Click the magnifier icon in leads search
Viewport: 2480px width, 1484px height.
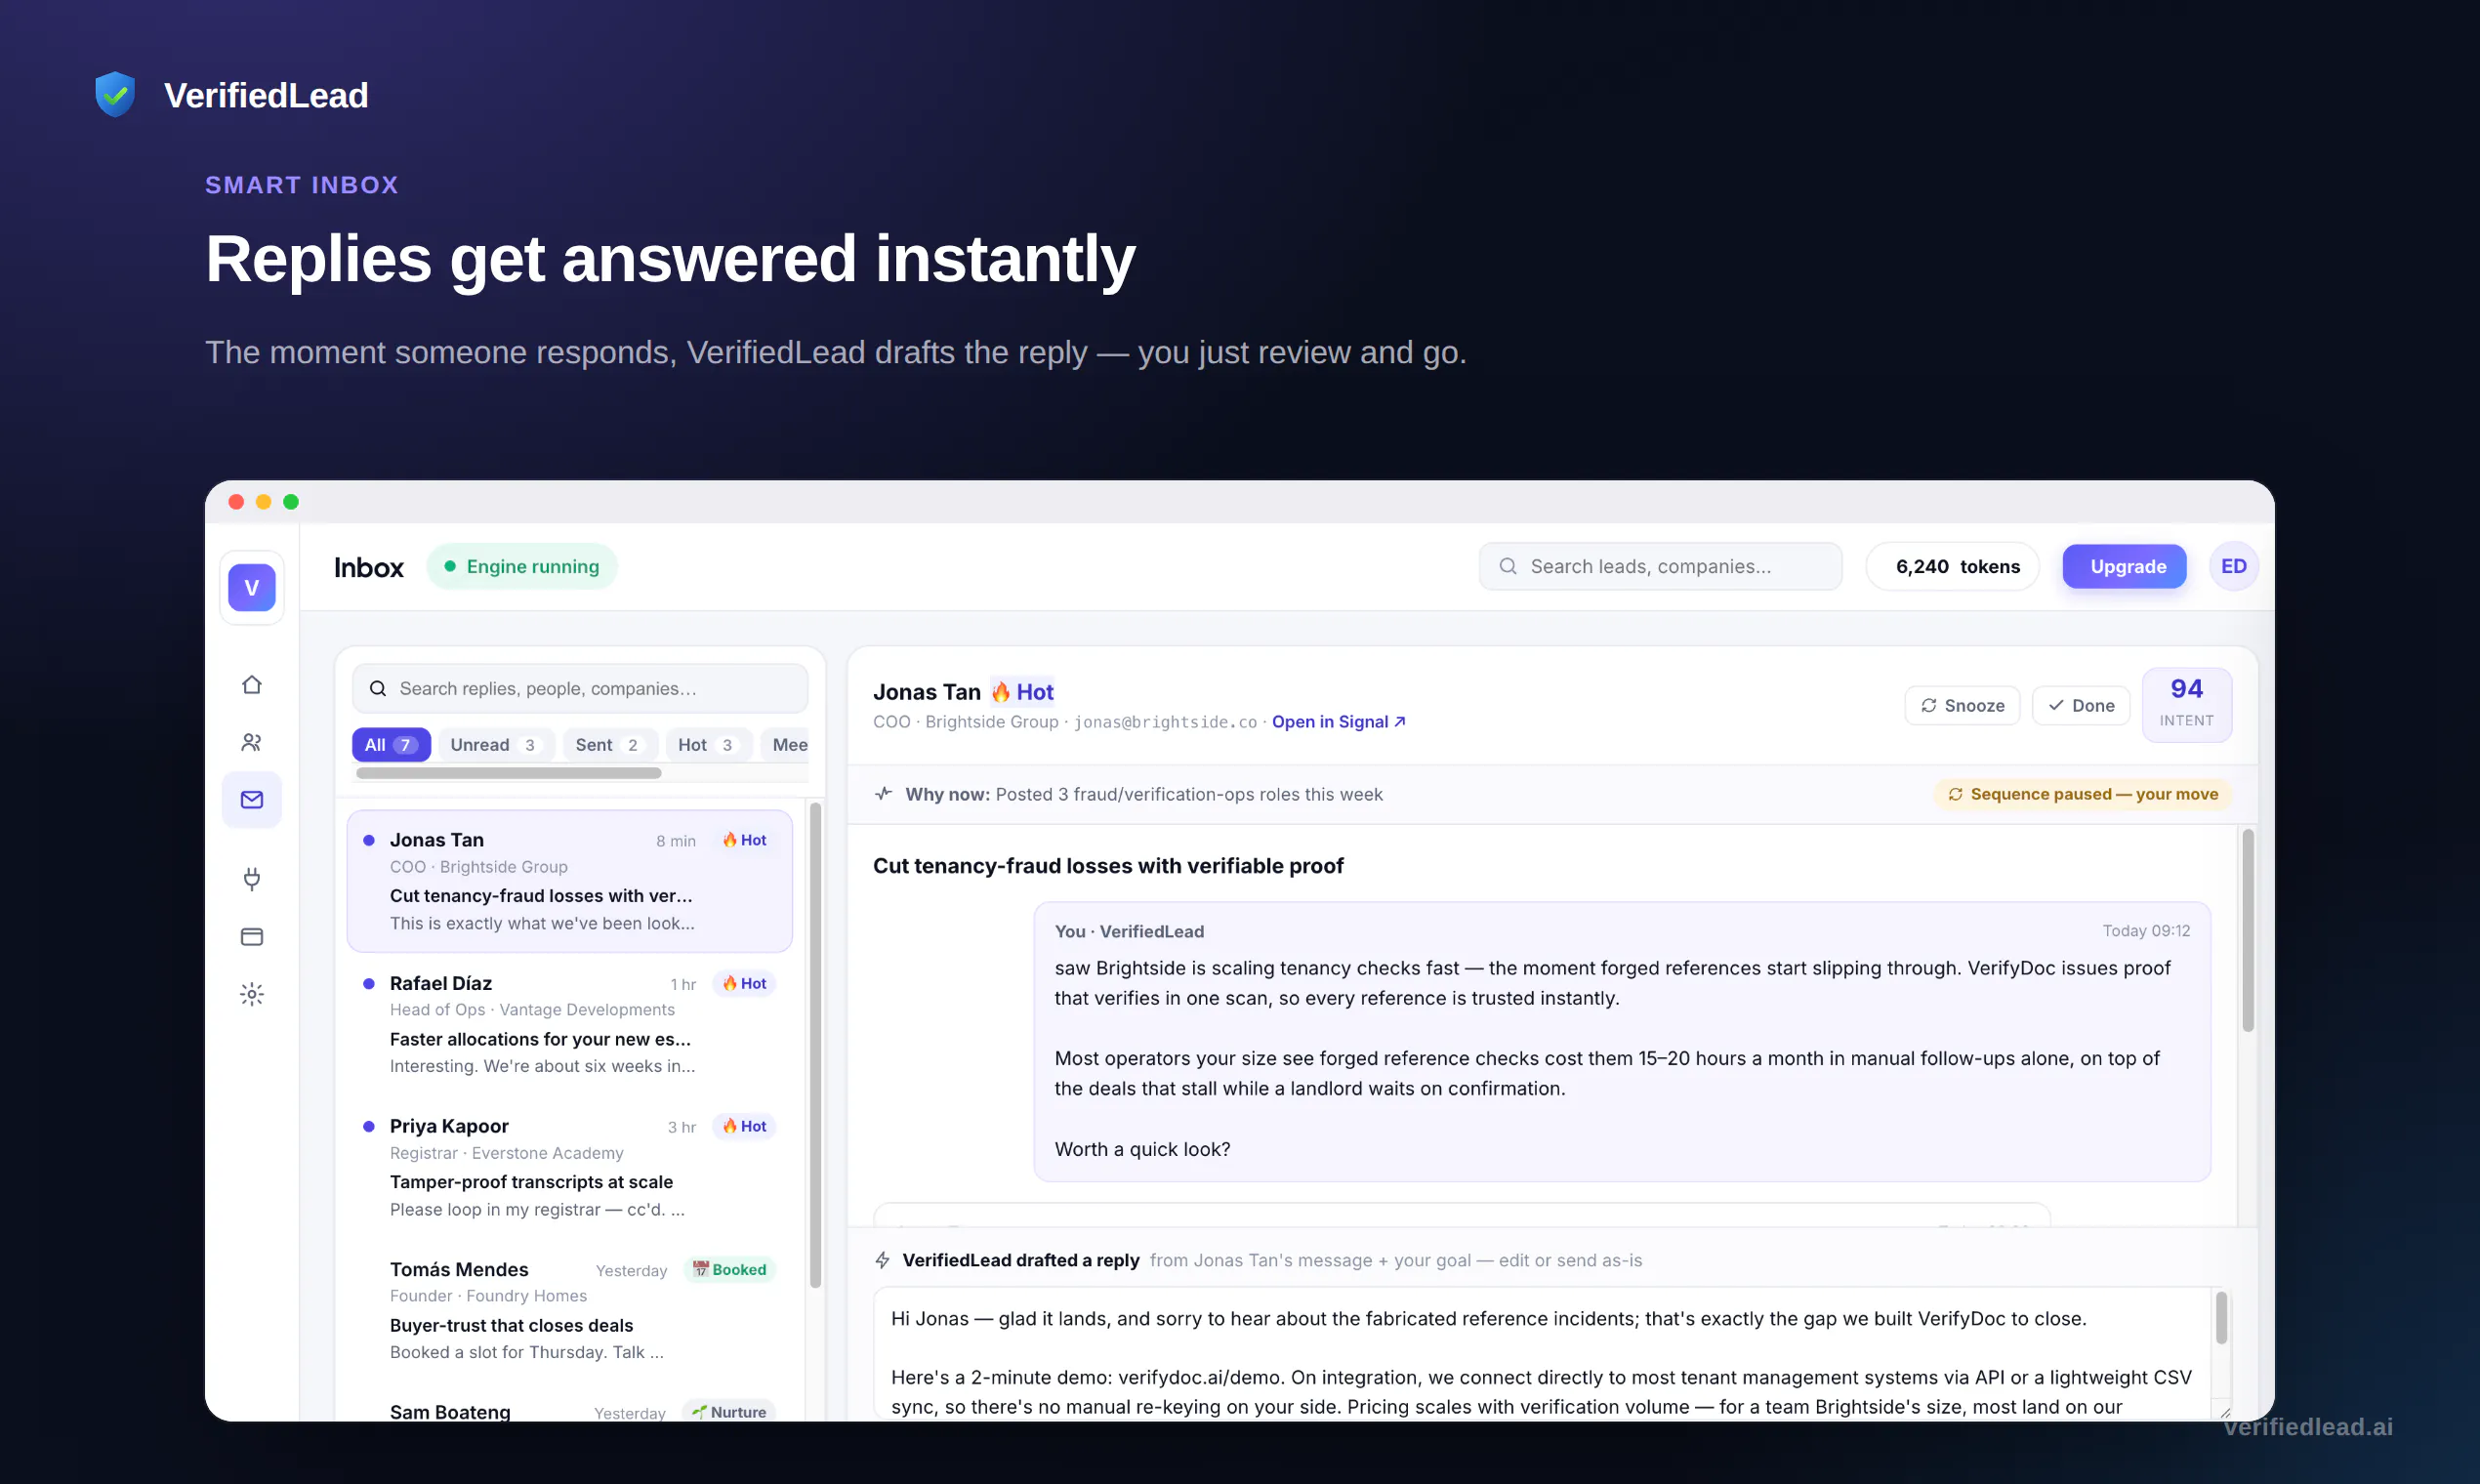pos(1507,566)
